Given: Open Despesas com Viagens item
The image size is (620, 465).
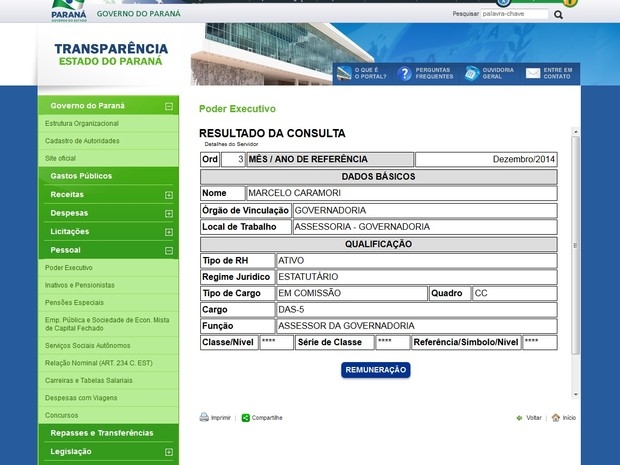Looking at the screenshot, I should coord(81,398).
